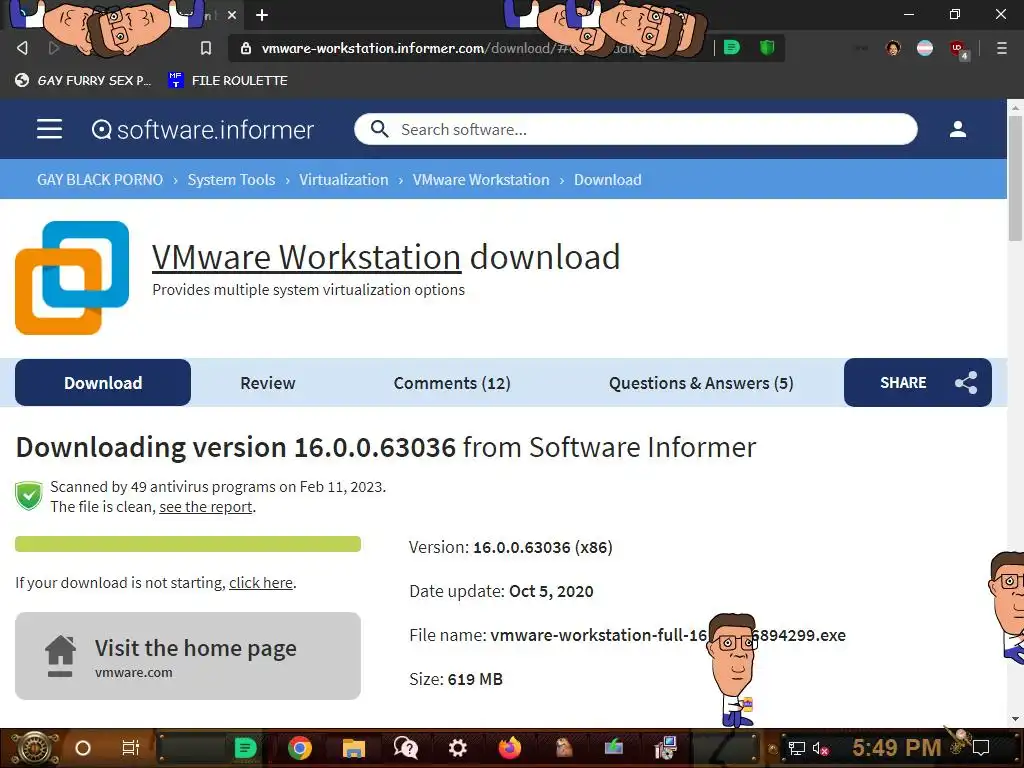Viewport: 1024px width, 768px height.
Task: Click the share icon on SHARE button
Action: coord(966,383)
